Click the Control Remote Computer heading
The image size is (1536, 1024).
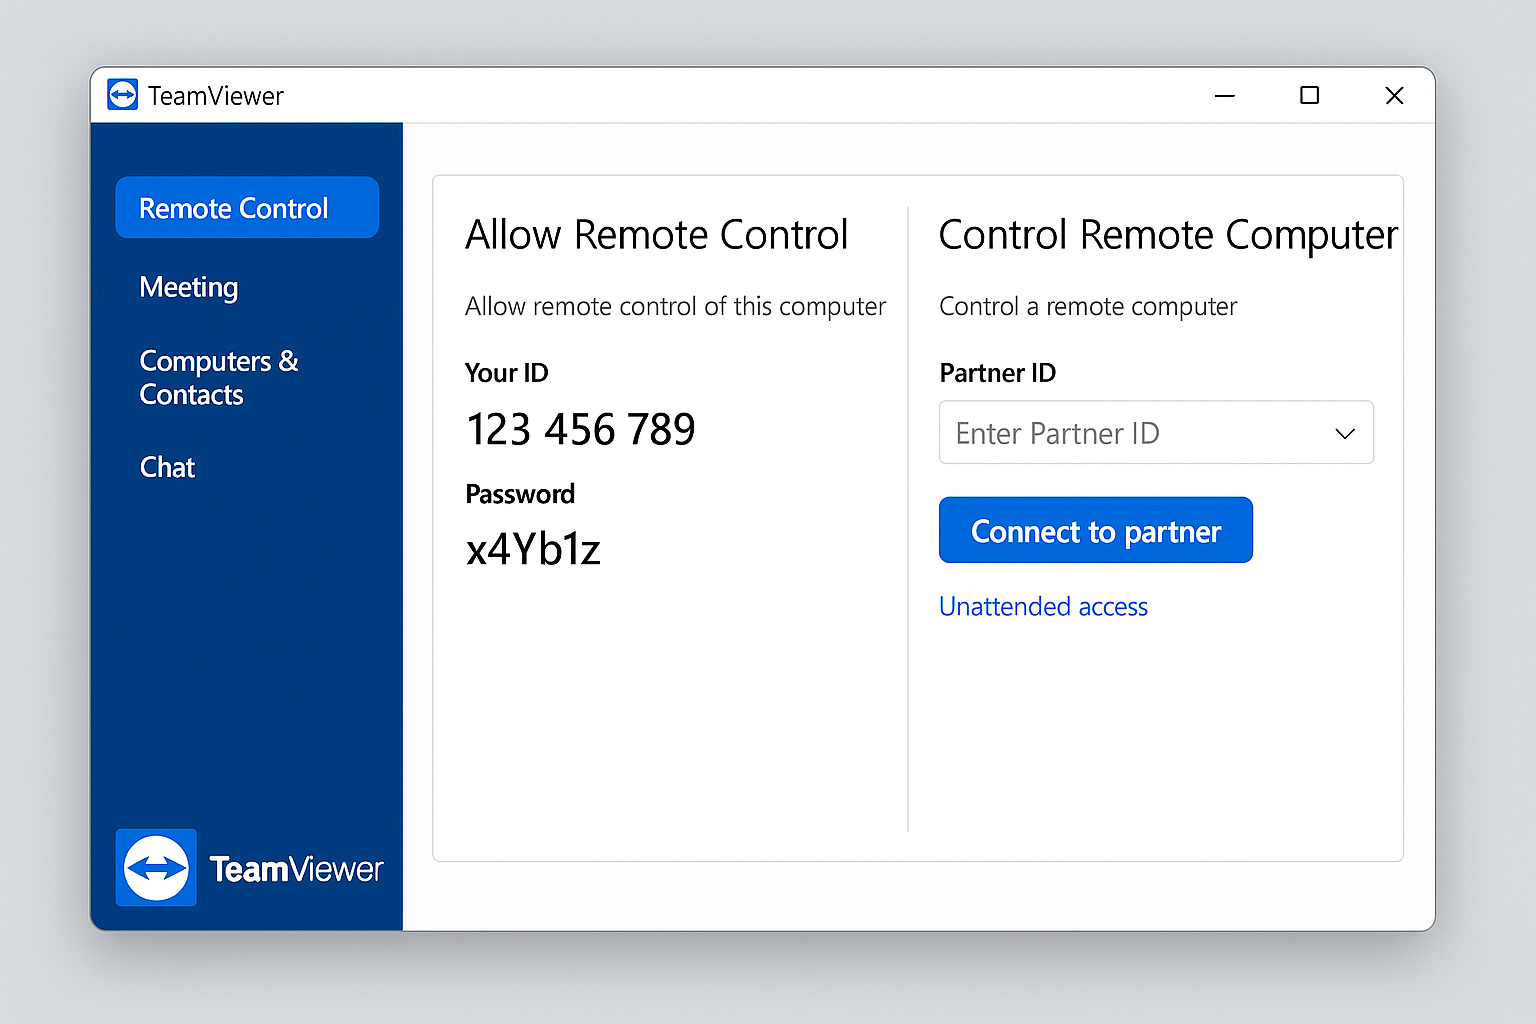[x=1167, y=235]
